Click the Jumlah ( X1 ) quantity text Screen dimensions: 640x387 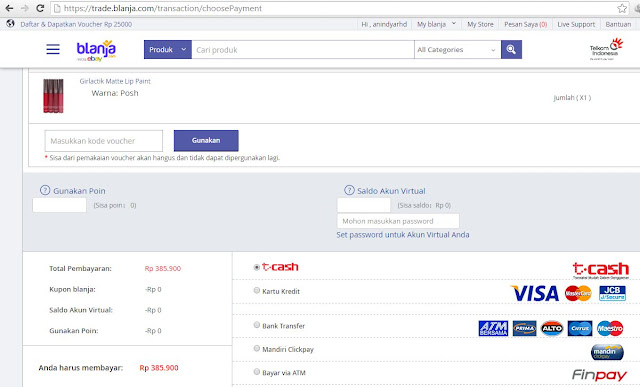click(x=572, y=98)
